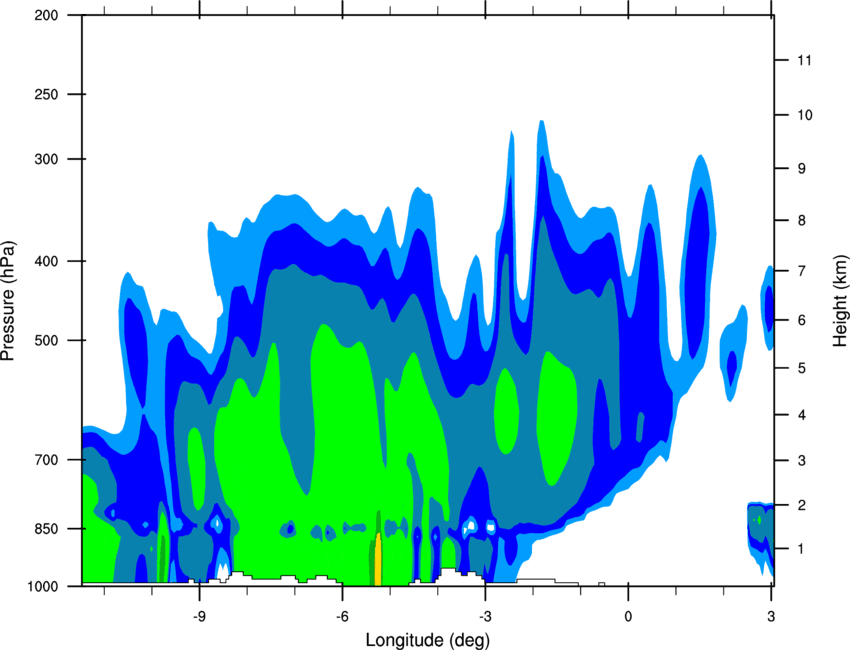Click the 'Height (km)' axis title
850x650 pixels.
pos(840,301)
